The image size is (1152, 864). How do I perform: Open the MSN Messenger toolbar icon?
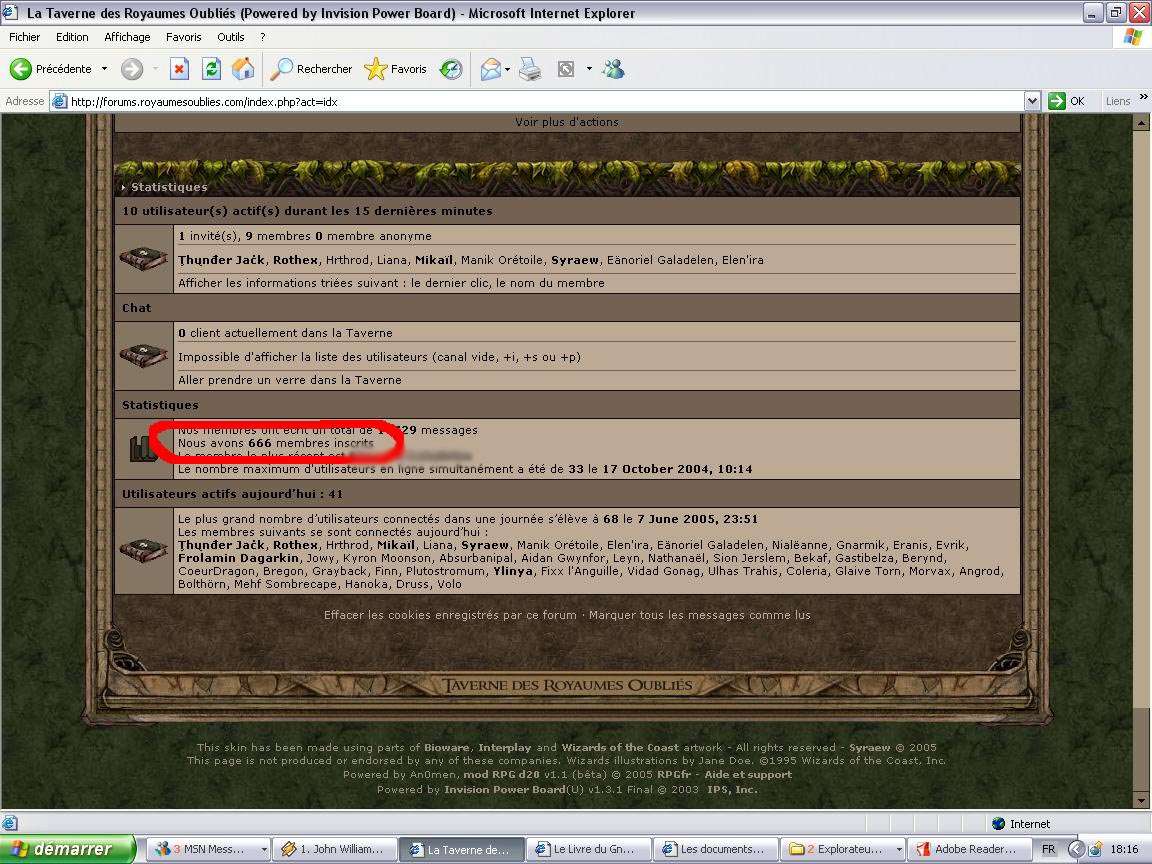click(x=614, y=69)
